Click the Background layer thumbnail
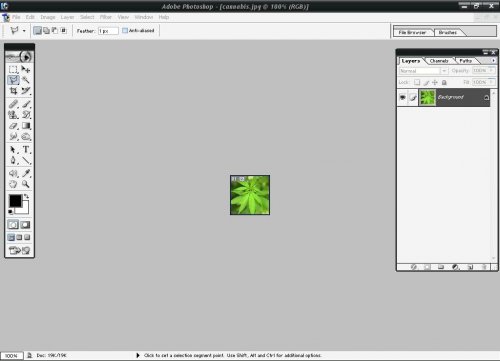Screen dimensions: 500x361 click(427, 97)
